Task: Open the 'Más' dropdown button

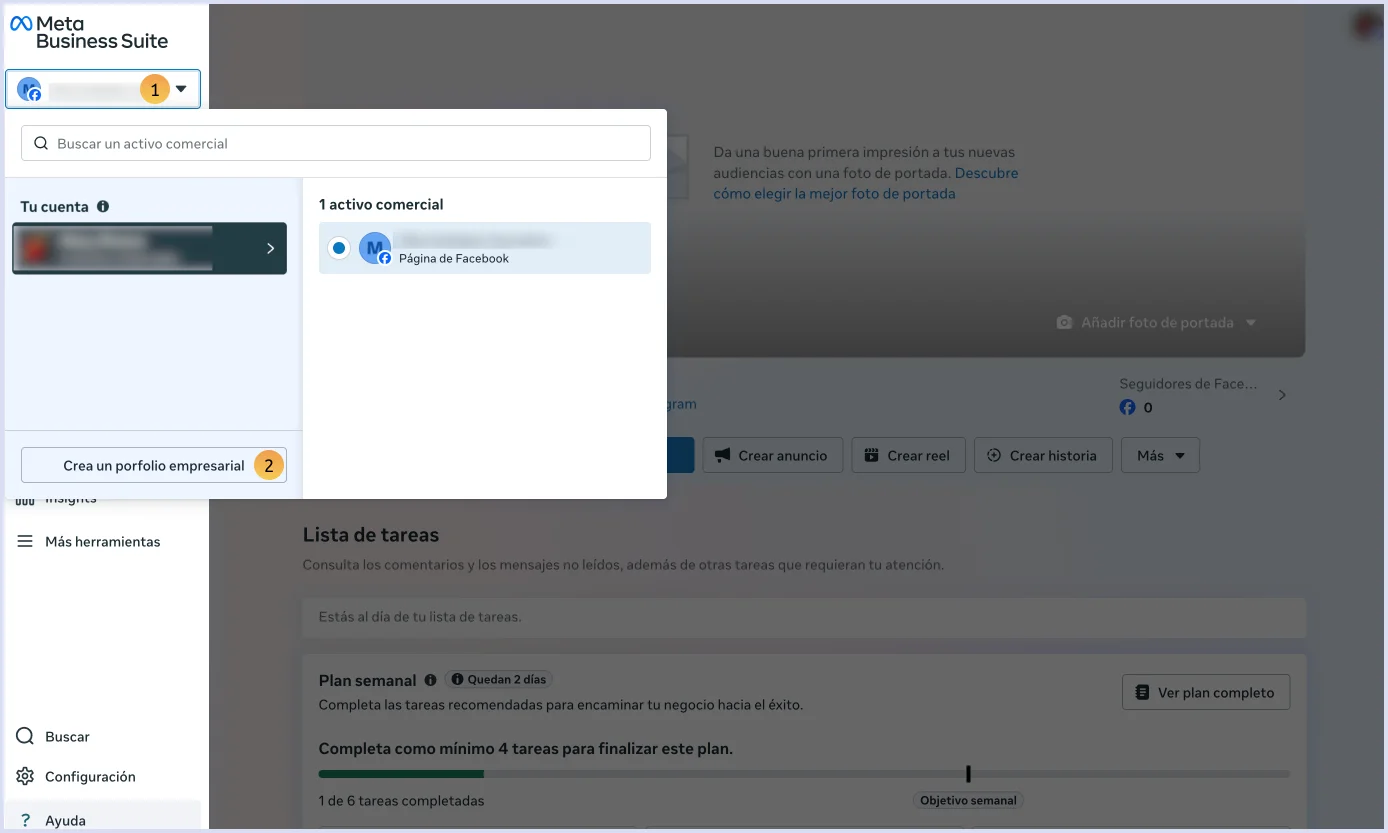Action: click(1160, 455)
